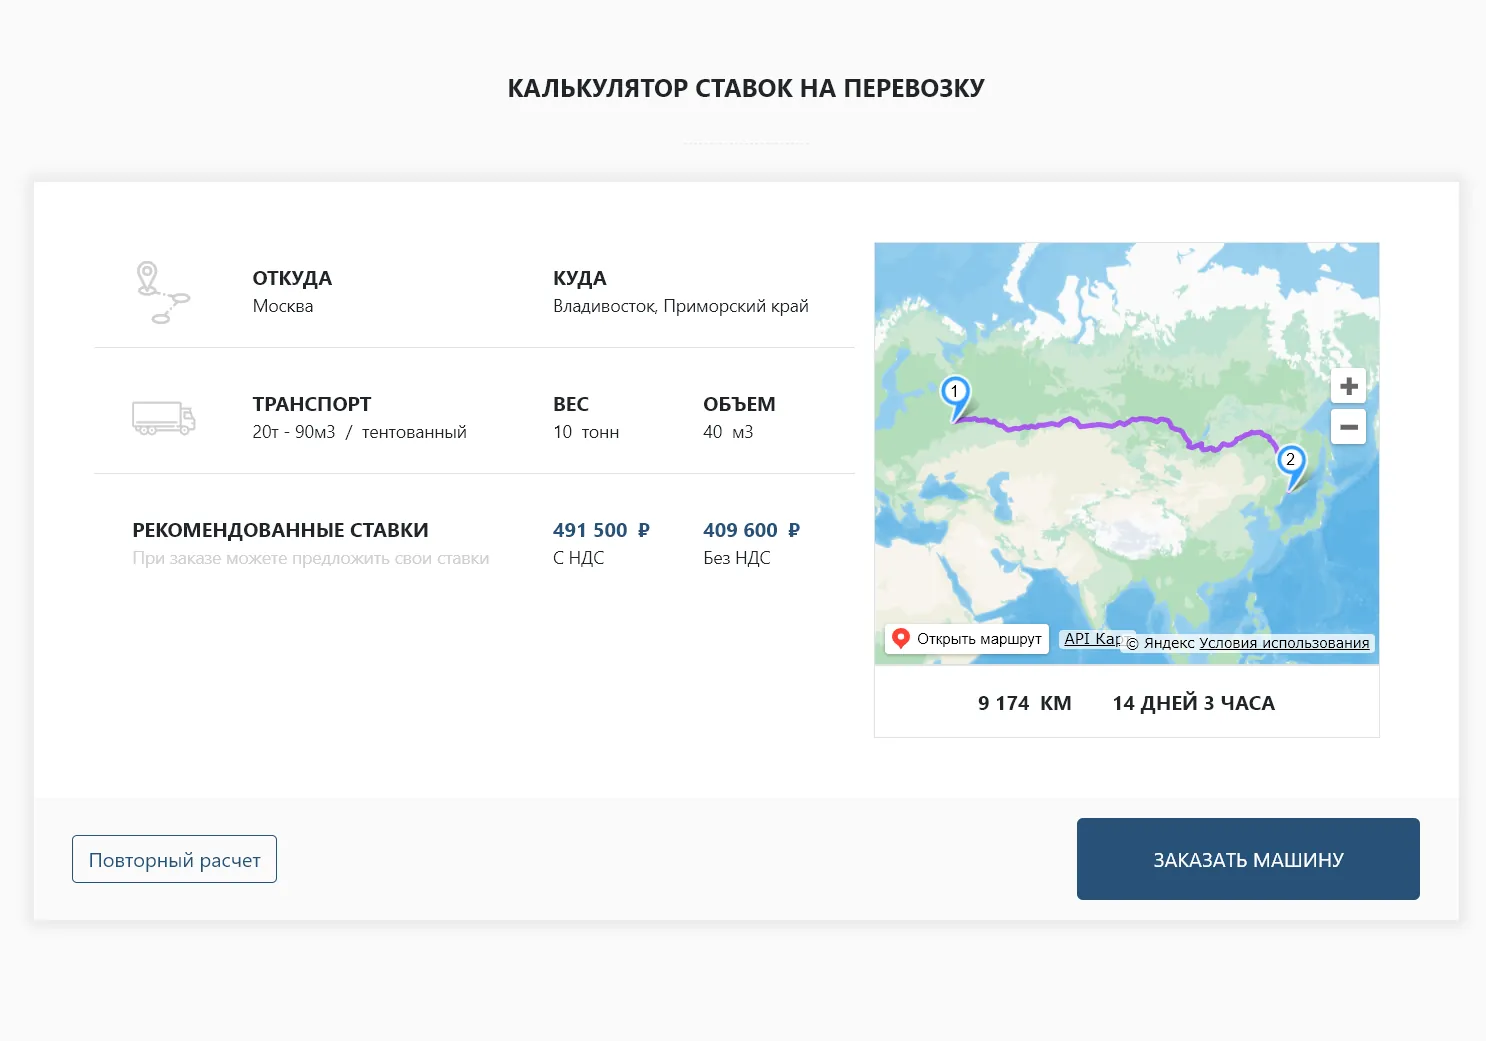Click the 10 тонн weight value

(x=586, y=432)
